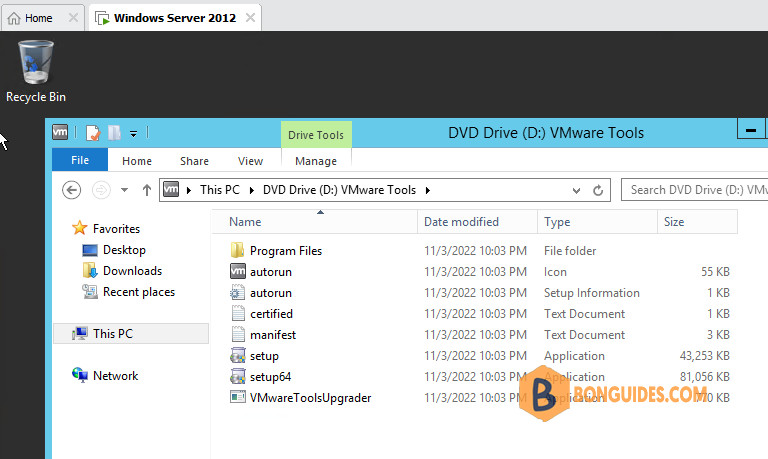Click the 'VMwareToolsUpgrader' file name
Image resolution: width=768 pixels, height=459 pixels.
click(x=311, y=398)
